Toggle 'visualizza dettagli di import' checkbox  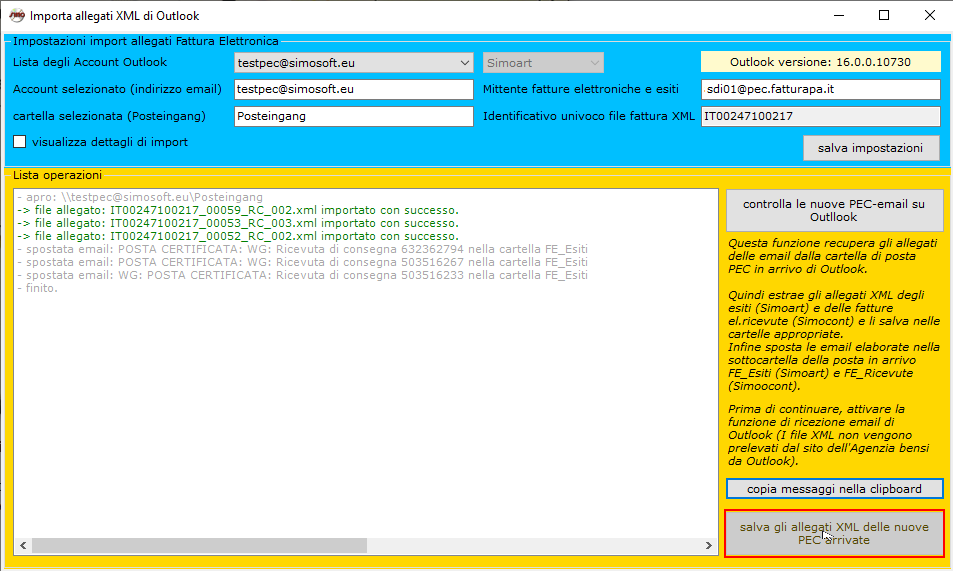pyautogui.click(x=20, y=143)
